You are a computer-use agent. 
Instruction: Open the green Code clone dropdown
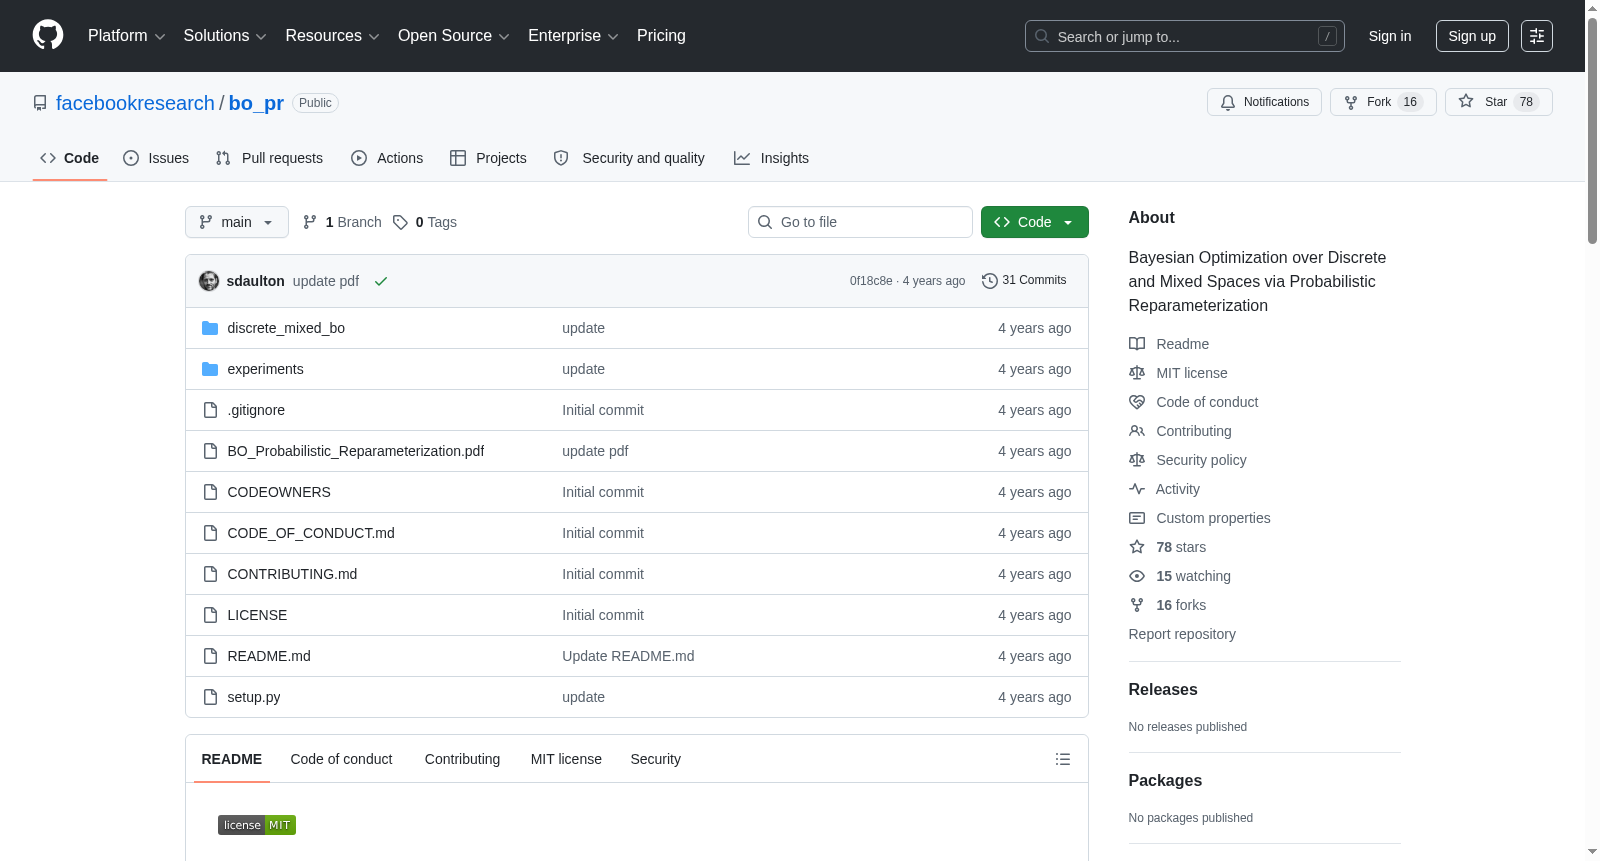point(1035,222)
